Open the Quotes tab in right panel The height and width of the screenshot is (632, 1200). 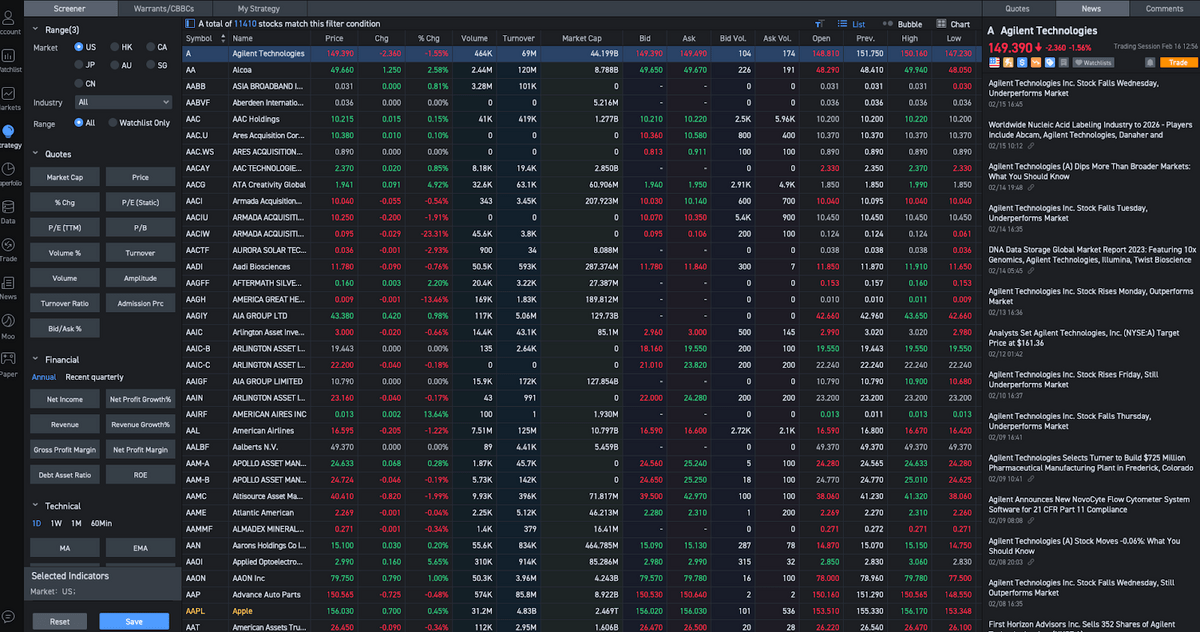(1017, 8)
